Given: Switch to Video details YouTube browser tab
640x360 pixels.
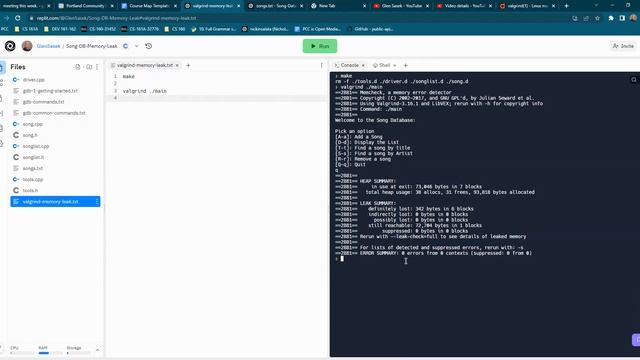Looking at the screenshot, I should tap(464, 6).
